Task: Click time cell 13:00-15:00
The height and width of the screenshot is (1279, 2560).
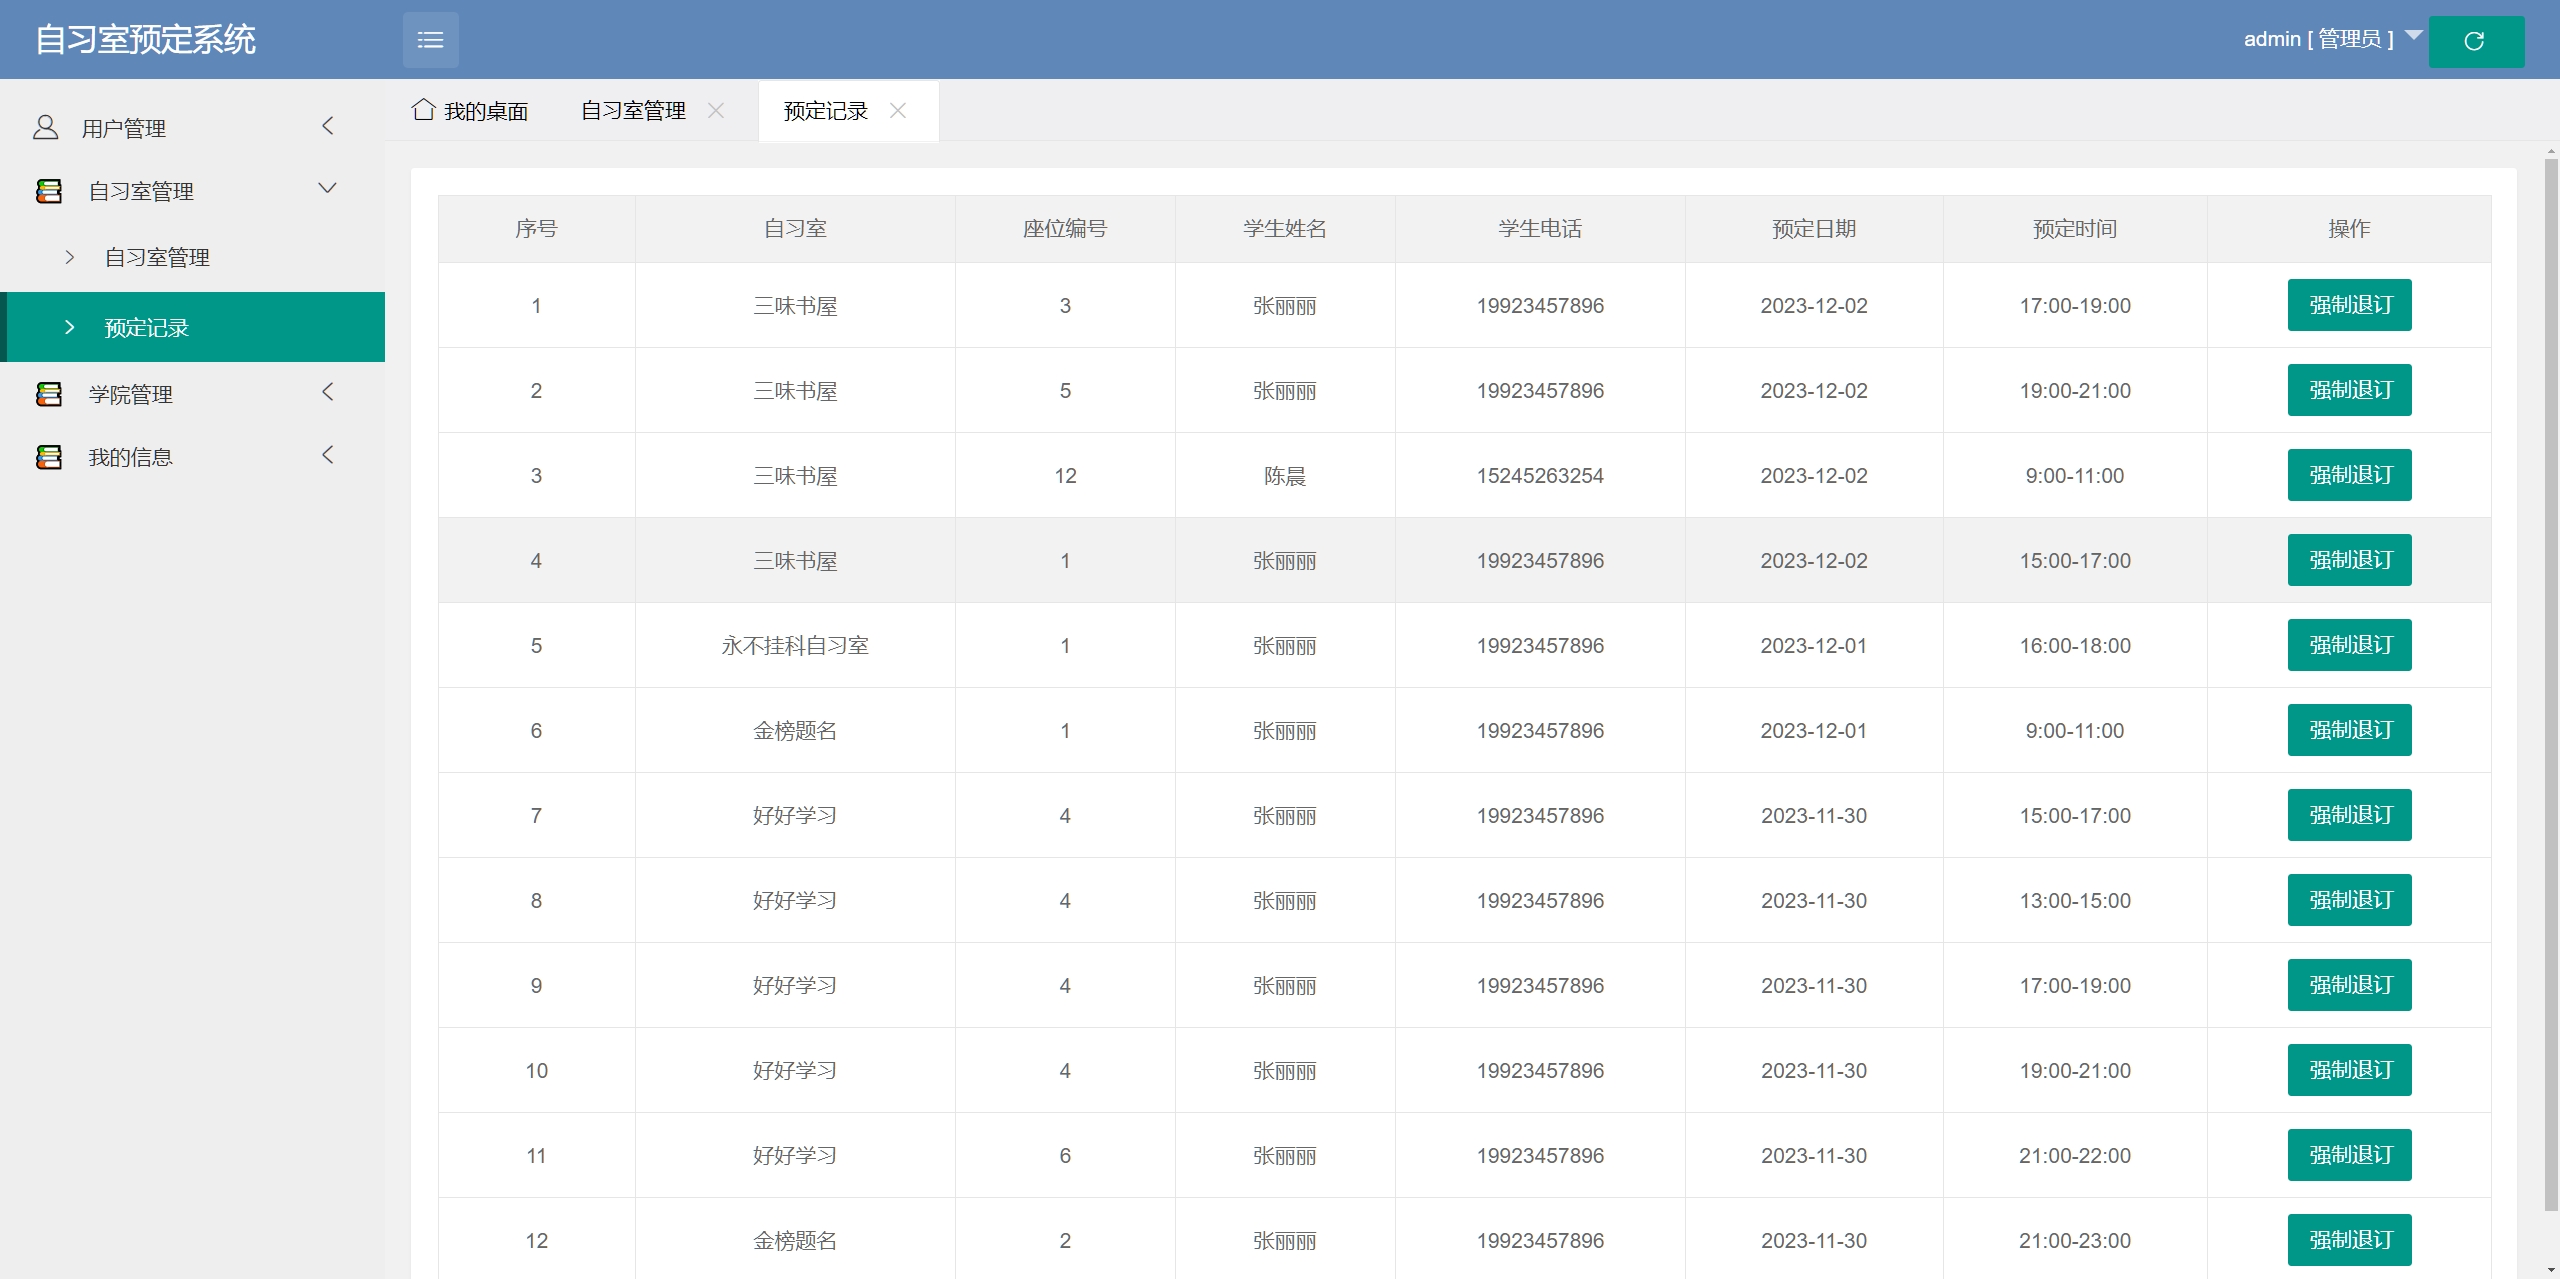Action: click(x=2075, y=901)
